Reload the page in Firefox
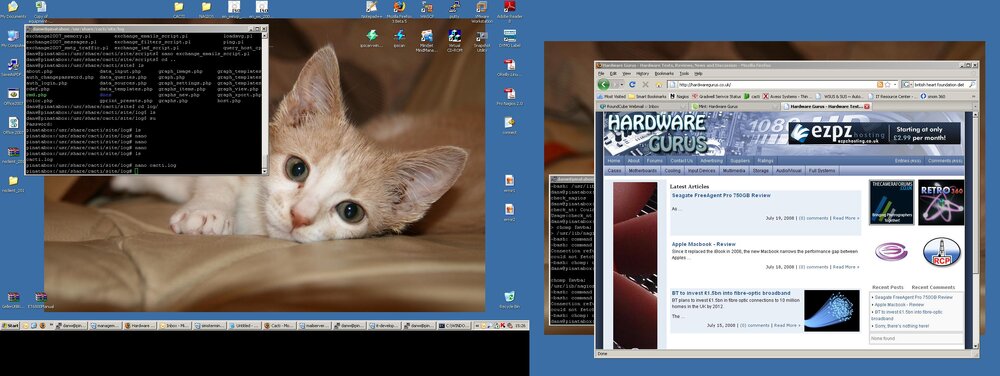 click(632, 84)
